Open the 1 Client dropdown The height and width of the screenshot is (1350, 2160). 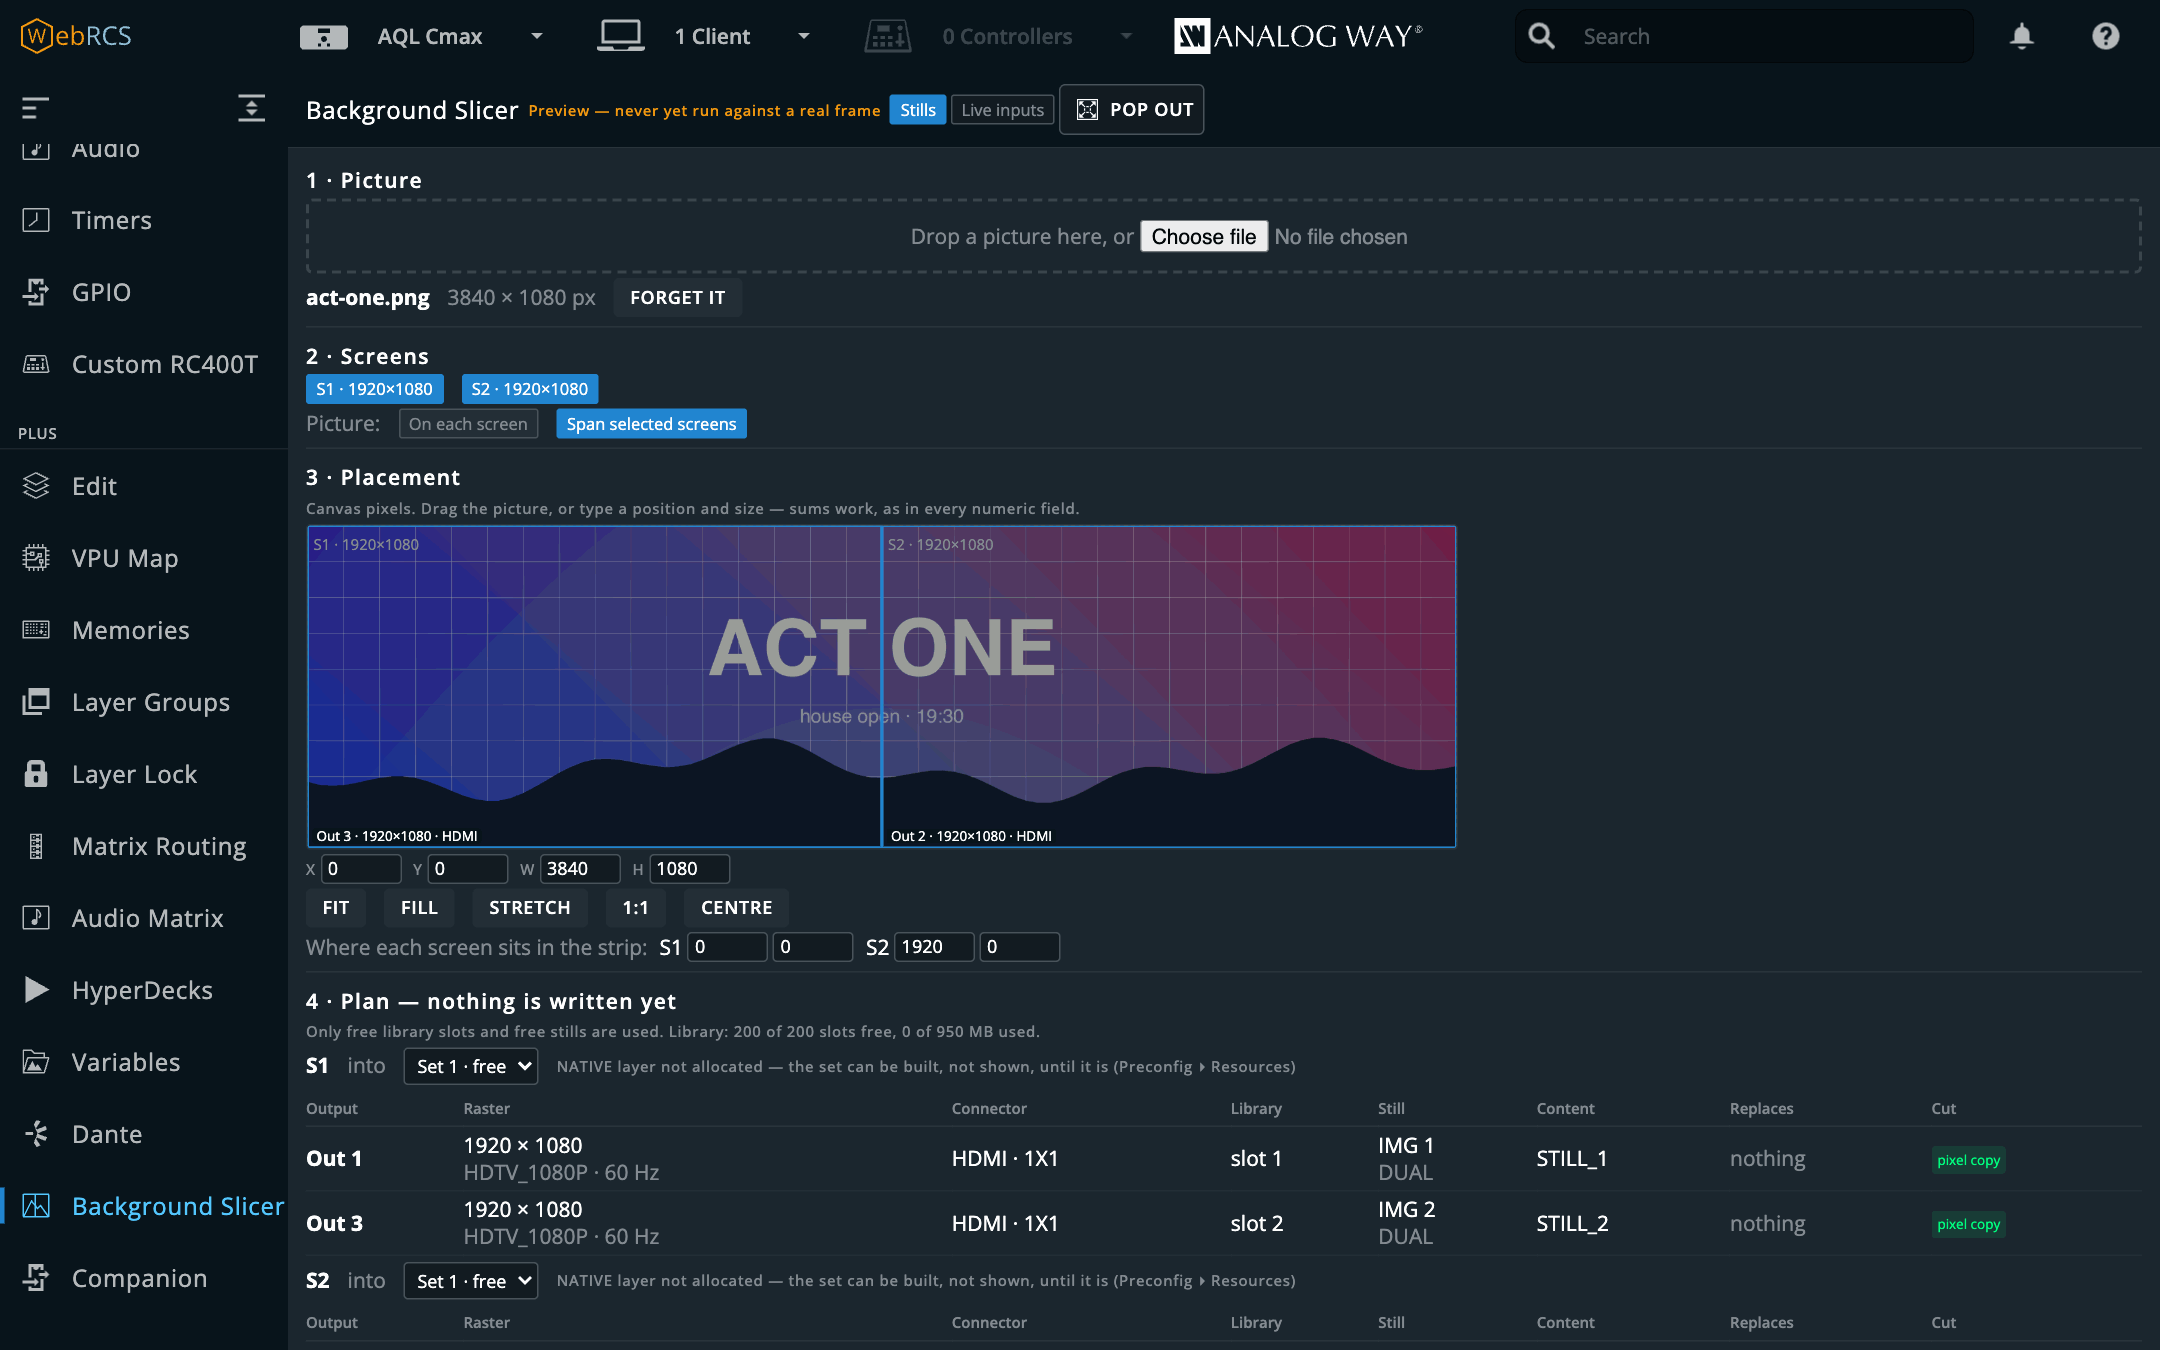[x=705, y=37]
